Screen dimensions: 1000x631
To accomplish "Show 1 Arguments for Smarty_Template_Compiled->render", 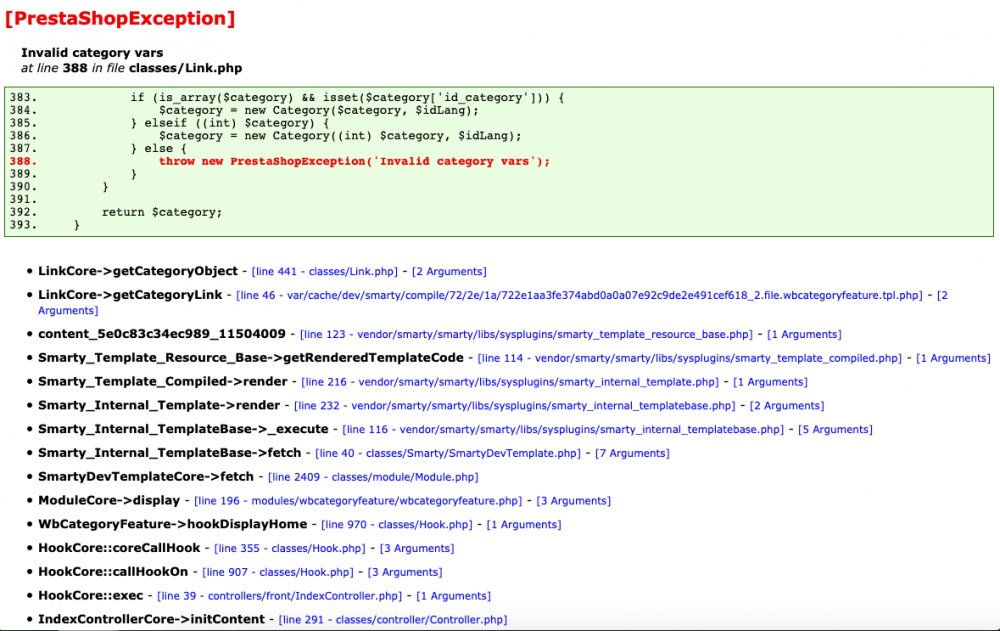I will (x=770, y=382).
